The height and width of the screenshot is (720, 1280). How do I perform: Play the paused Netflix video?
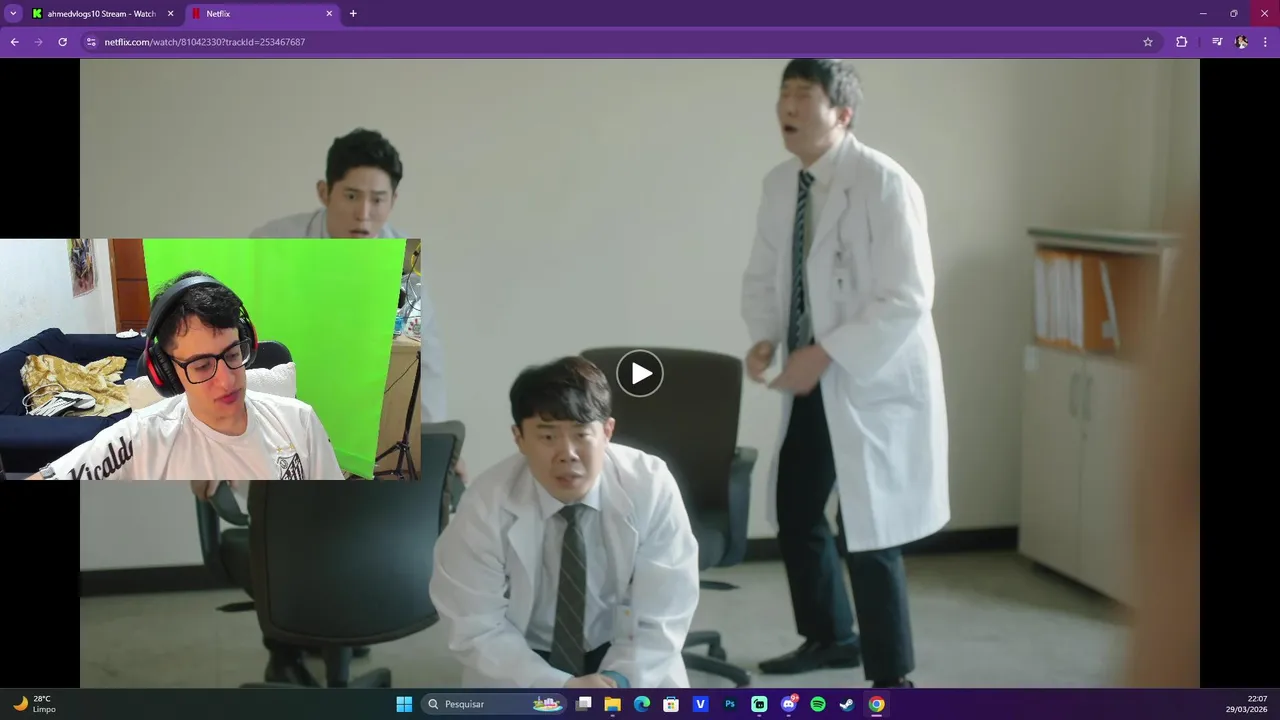click(640, 373)
